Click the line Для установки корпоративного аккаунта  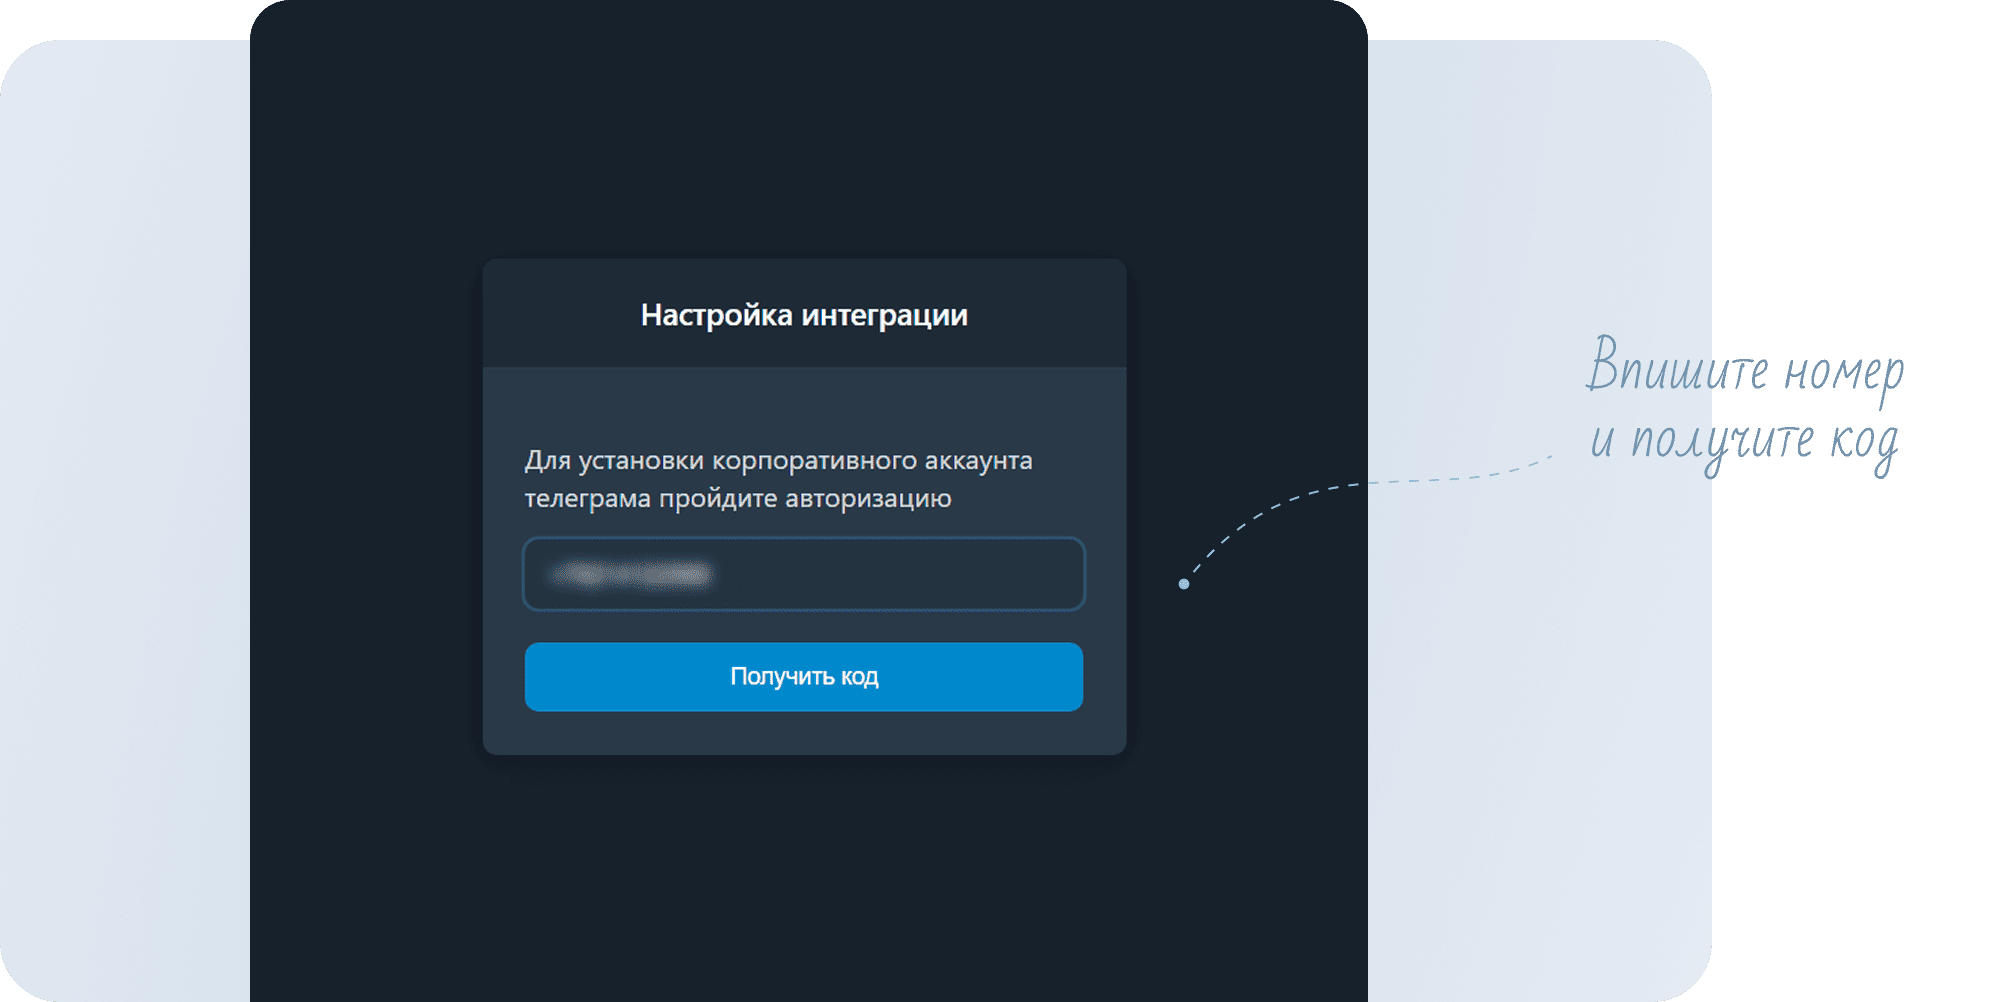(x=778, y=460)
